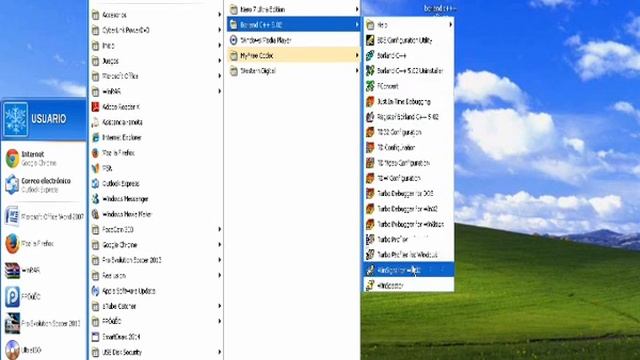Viewport: 640px width, 360px height.
Task: Select WinSight for Win32 entry
Action: click(409, 270)
